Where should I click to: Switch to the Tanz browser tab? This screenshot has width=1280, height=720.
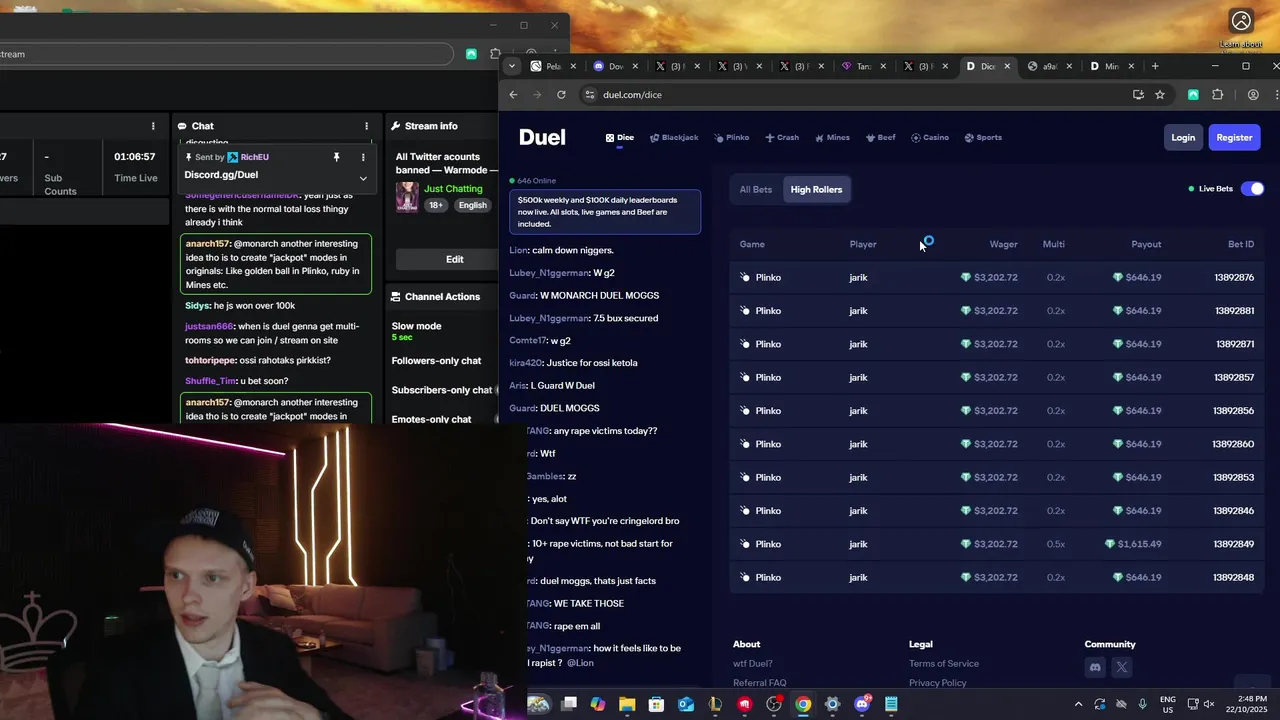pos(862,66)
